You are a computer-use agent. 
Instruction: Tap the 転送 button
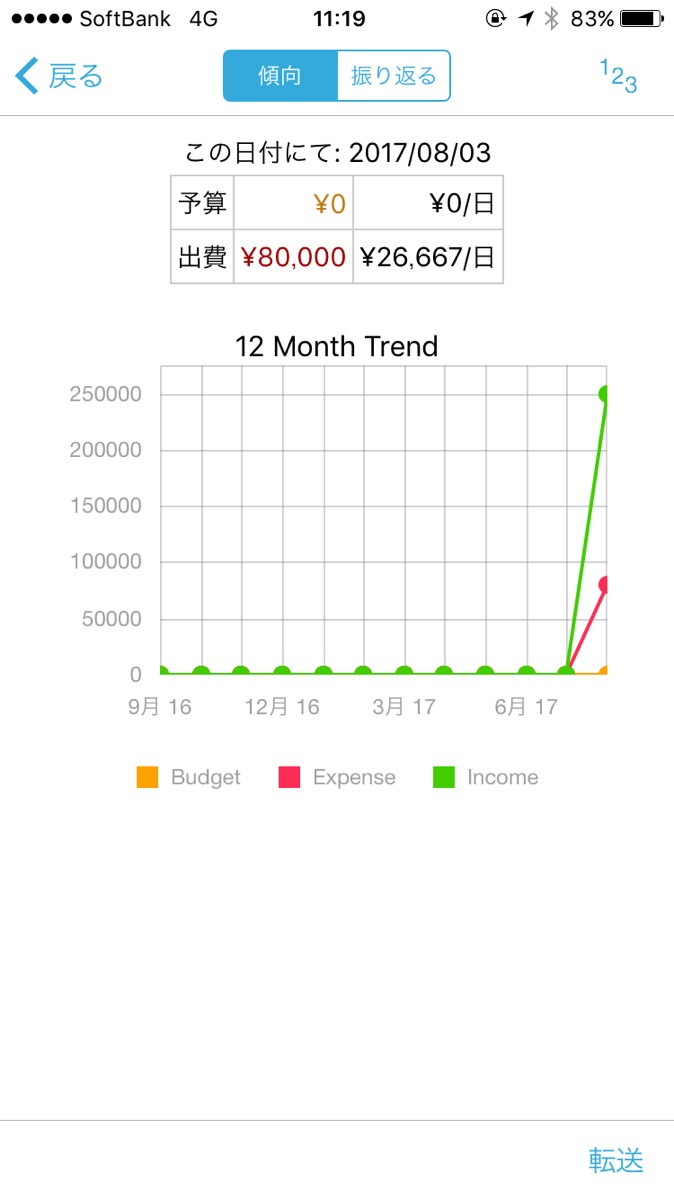tap(616, 1160)
